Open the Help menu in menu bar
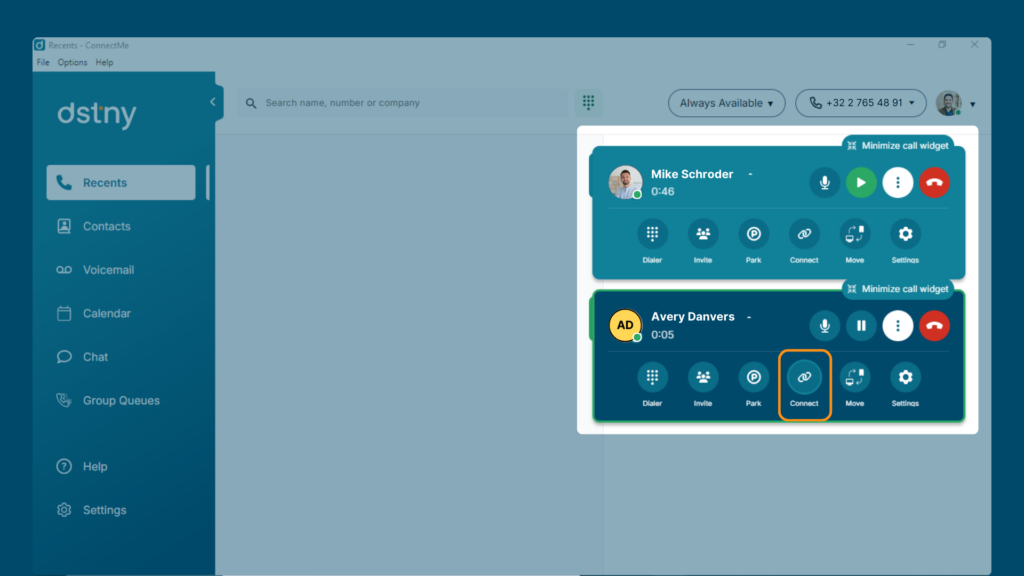Image resolution: width=1024 pixels, height=576 pixels. [x=104, y=63]
